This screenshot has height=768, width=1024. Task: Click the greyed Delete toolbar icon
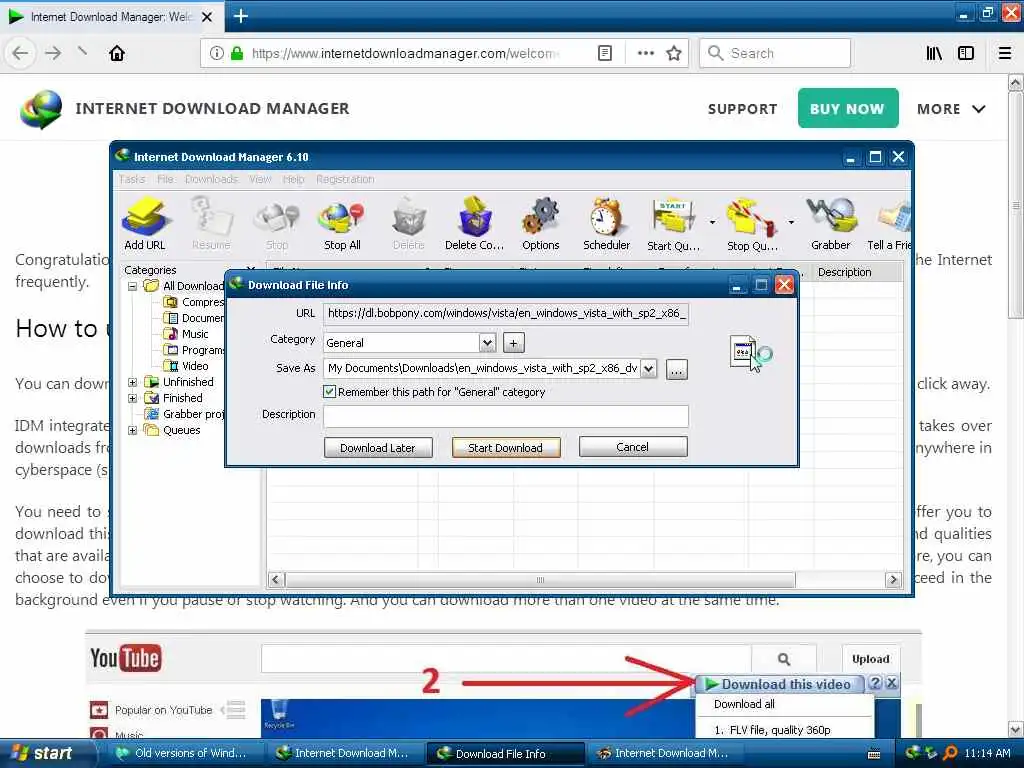tap(408, 225)
